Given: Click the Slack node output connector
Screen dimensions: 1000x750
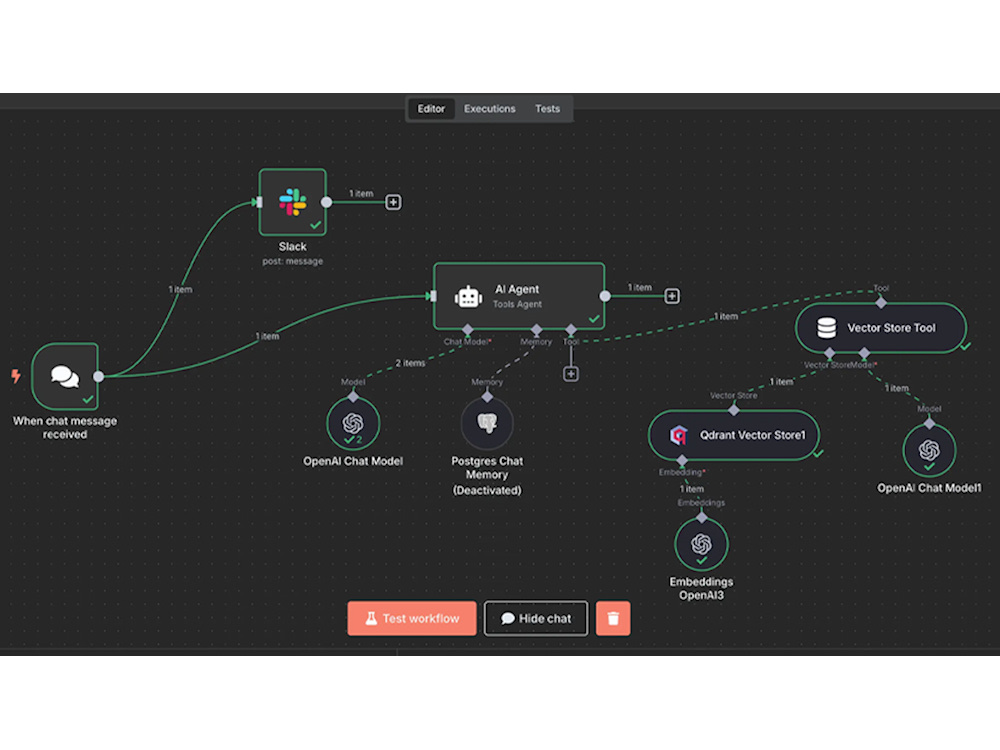Looking at the screenshot, I should click(327, 202).
